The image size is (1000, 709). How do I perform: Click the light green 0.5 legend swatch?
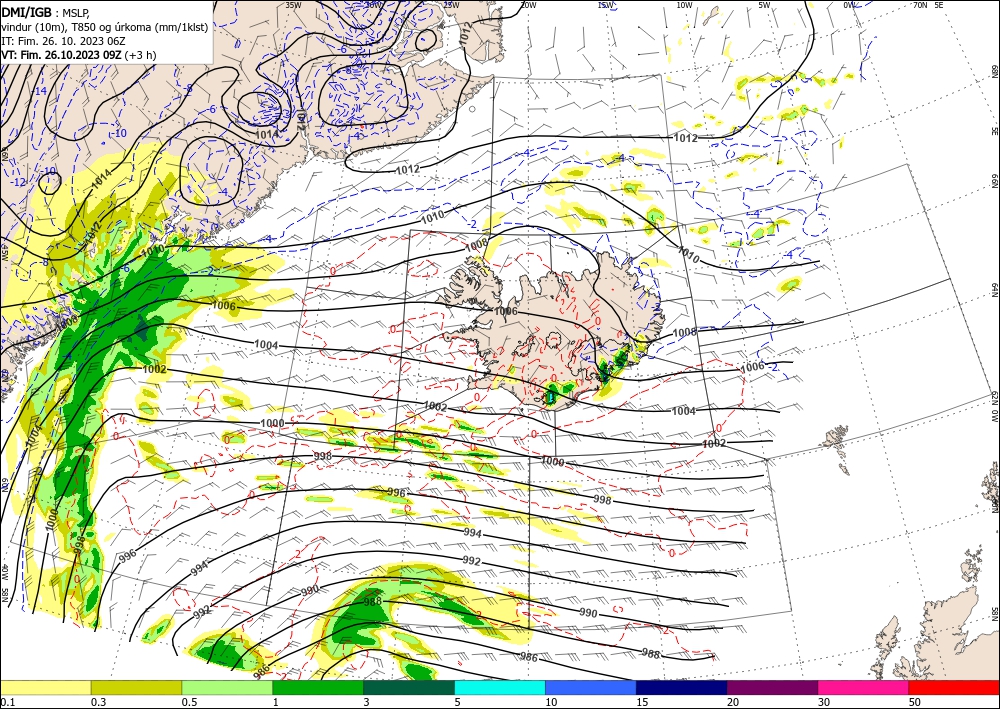pos(227,687)
